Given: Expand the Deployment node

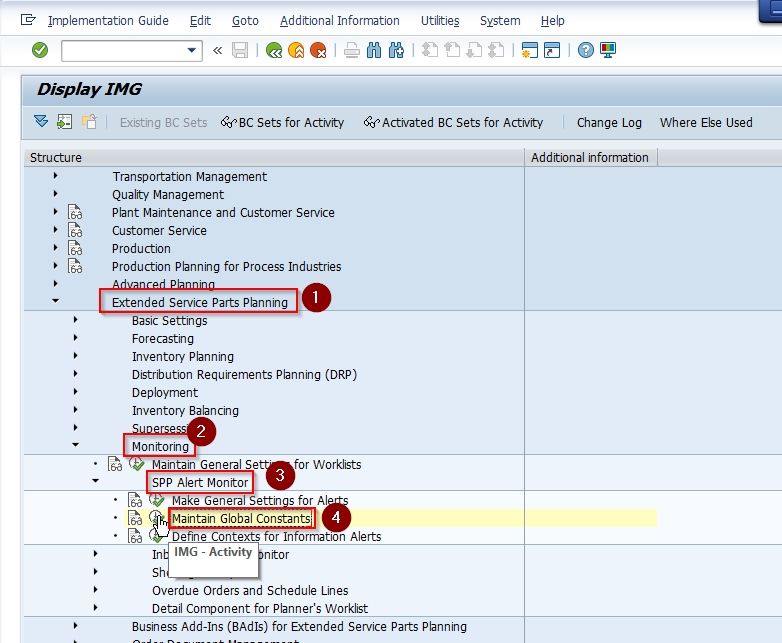Looking at the screenshot, I should (x=75, y=392).
